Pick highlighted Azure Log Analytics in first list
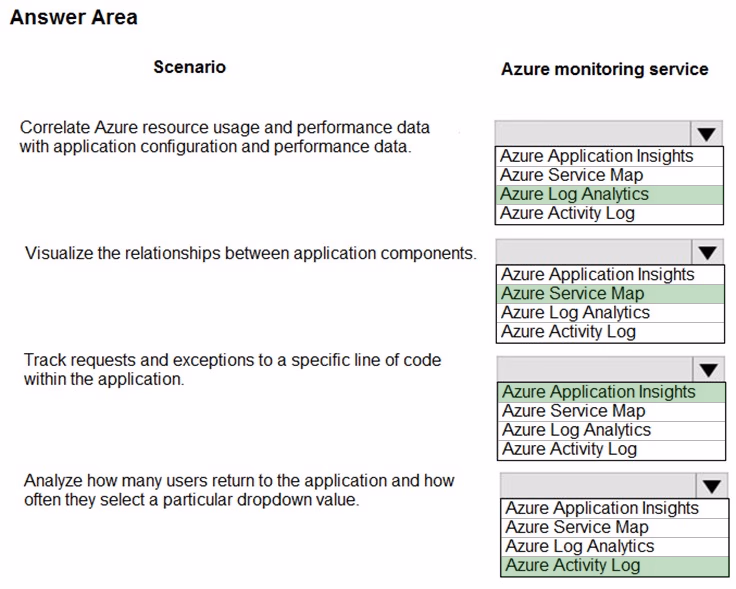The height and width of the screenshot is (589, 736). click(x=609, y=195)
